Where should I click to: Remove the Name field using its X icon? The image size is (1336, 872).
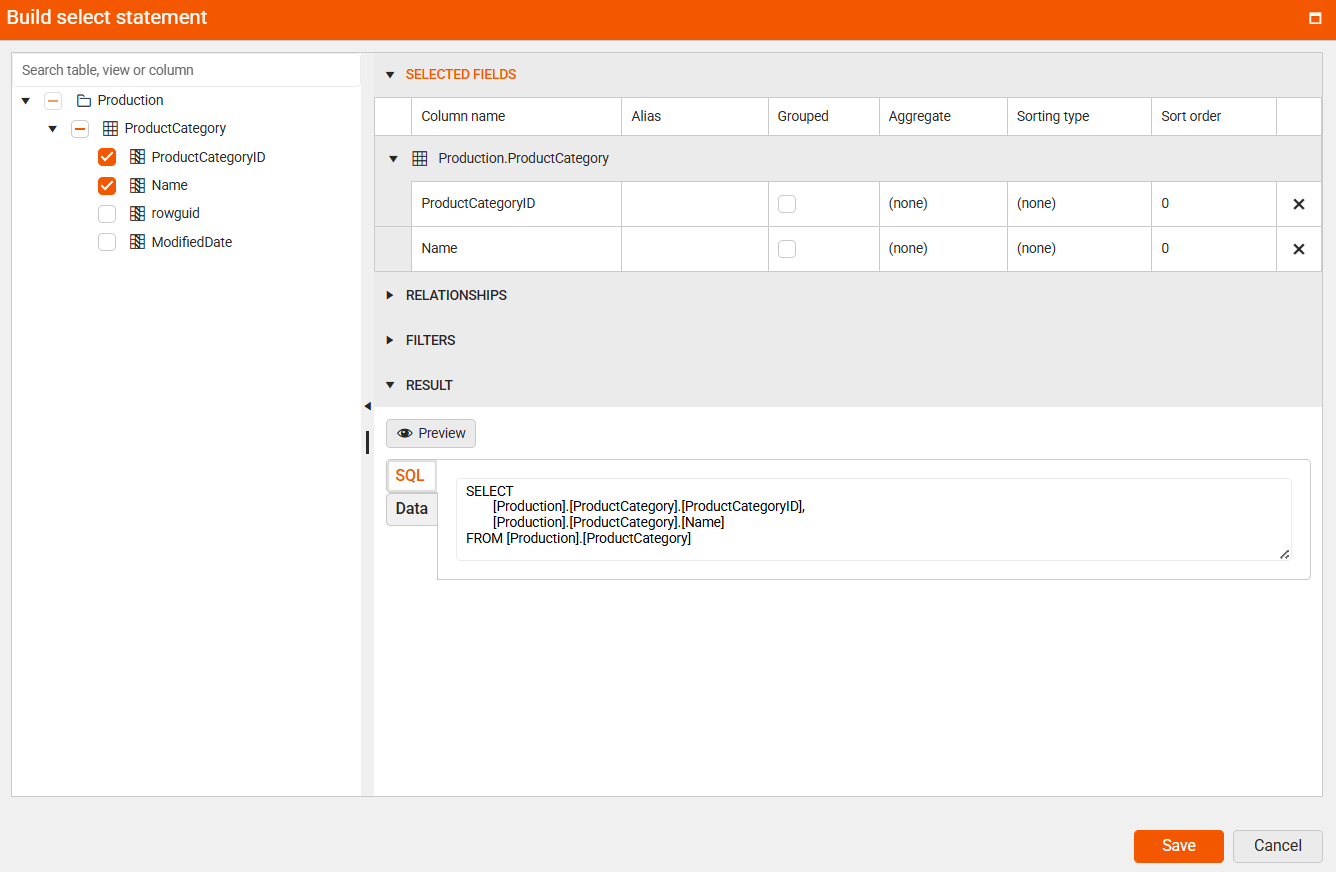point(1298,248)
